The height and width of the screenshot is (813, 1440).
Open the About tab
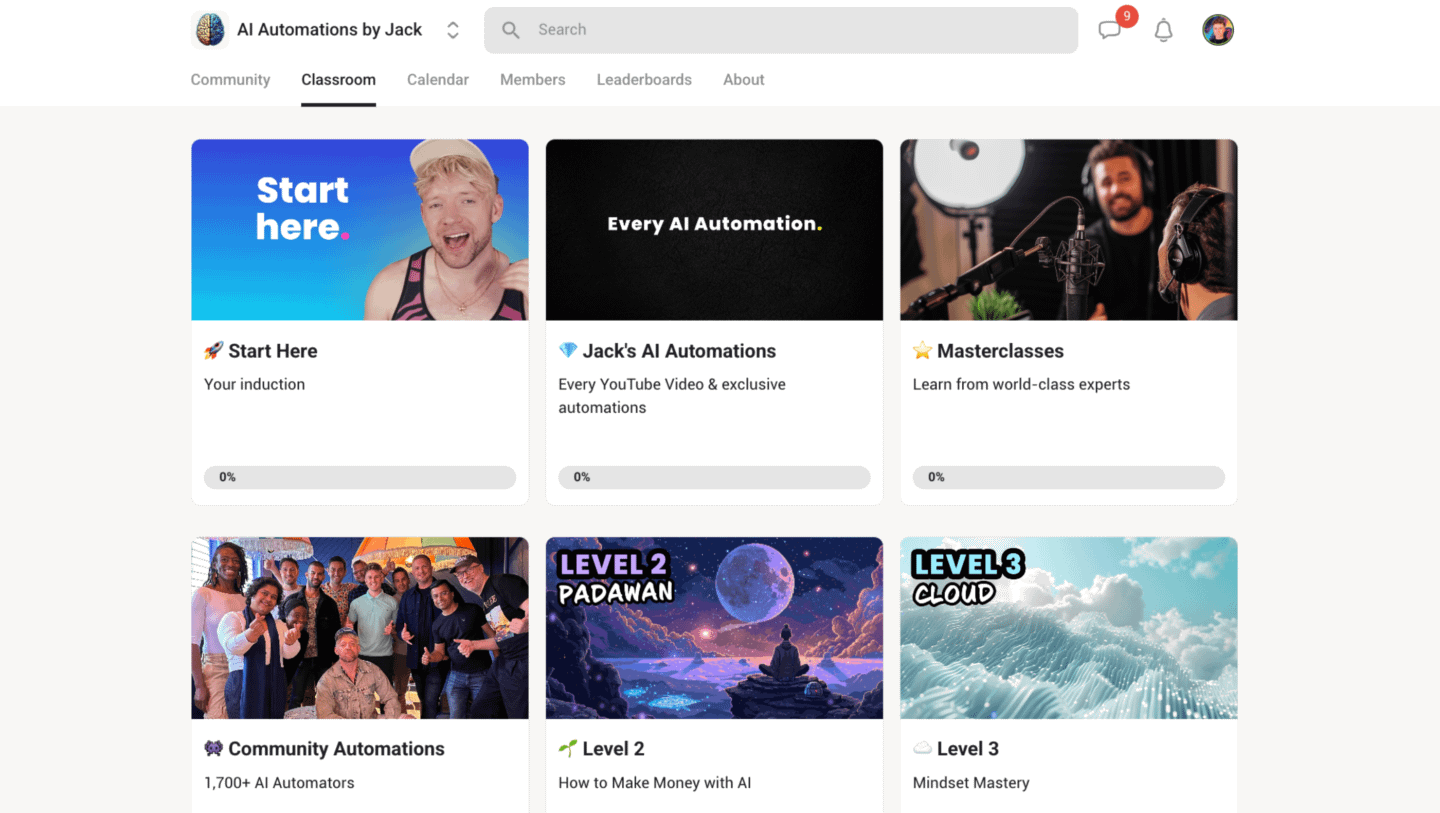[x=744, y=80]
